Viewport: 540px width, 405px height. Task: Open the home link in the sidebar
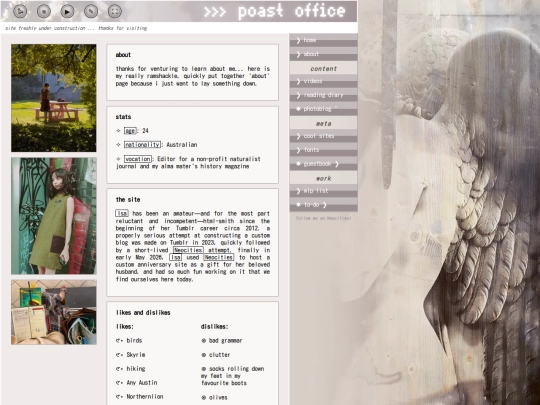[x=323, y=40]
